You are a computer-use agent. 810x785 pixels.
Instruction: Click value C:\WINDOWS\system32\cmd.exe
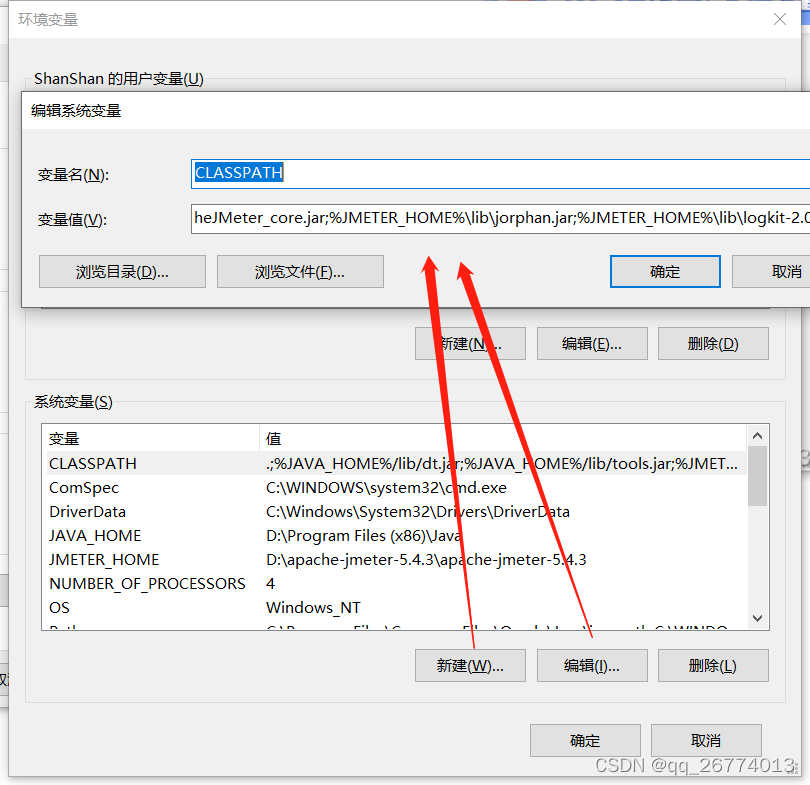(386, 488)
